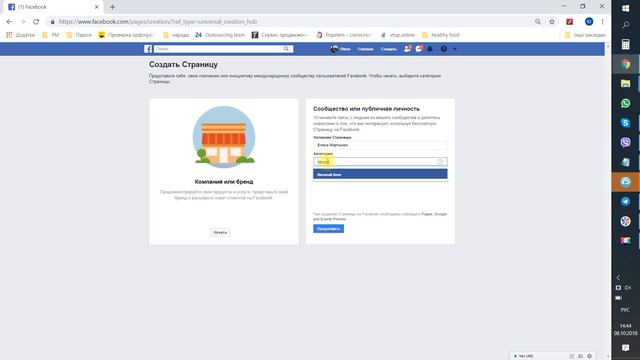Open the Outsourcing.team bookmark
This screenshot has height=360, width=640.
[220, 35]
